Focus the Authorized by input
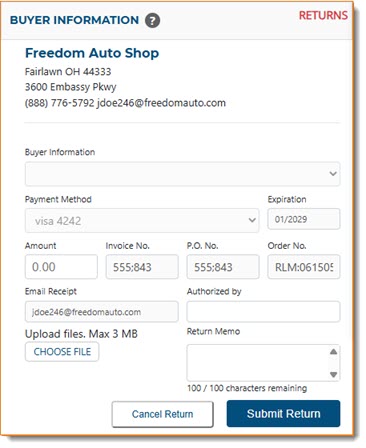Image resolution: width=366 pixels, height=448 pixels. 263,312
